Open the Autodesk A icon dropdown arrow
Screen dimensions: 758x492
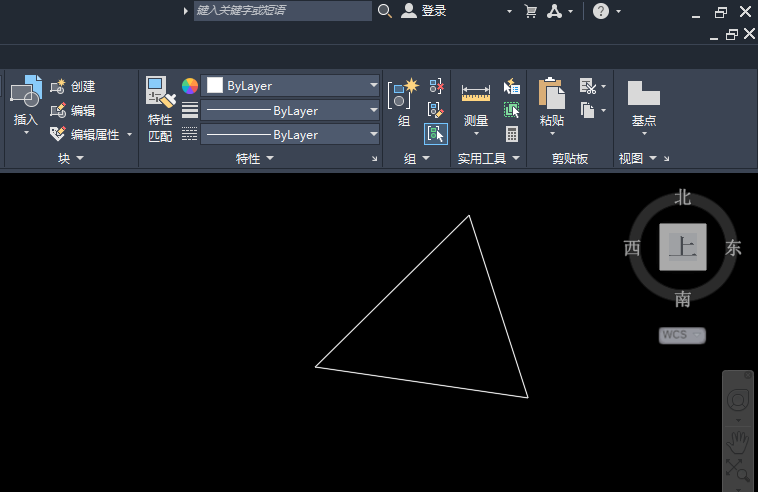(570, 11)
